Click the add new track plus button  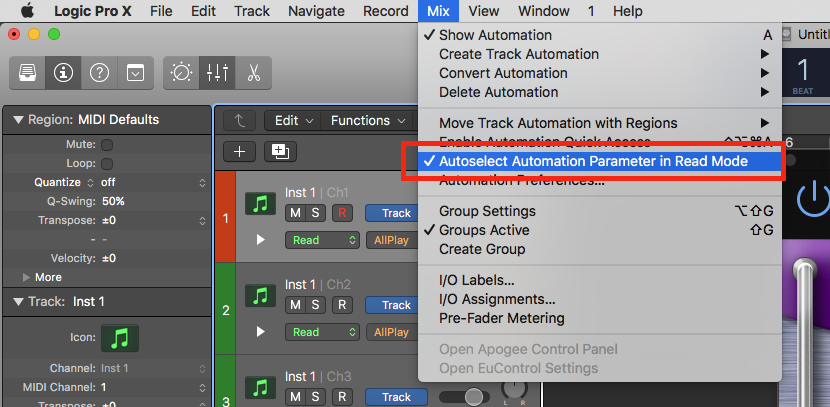pos(239,151)
